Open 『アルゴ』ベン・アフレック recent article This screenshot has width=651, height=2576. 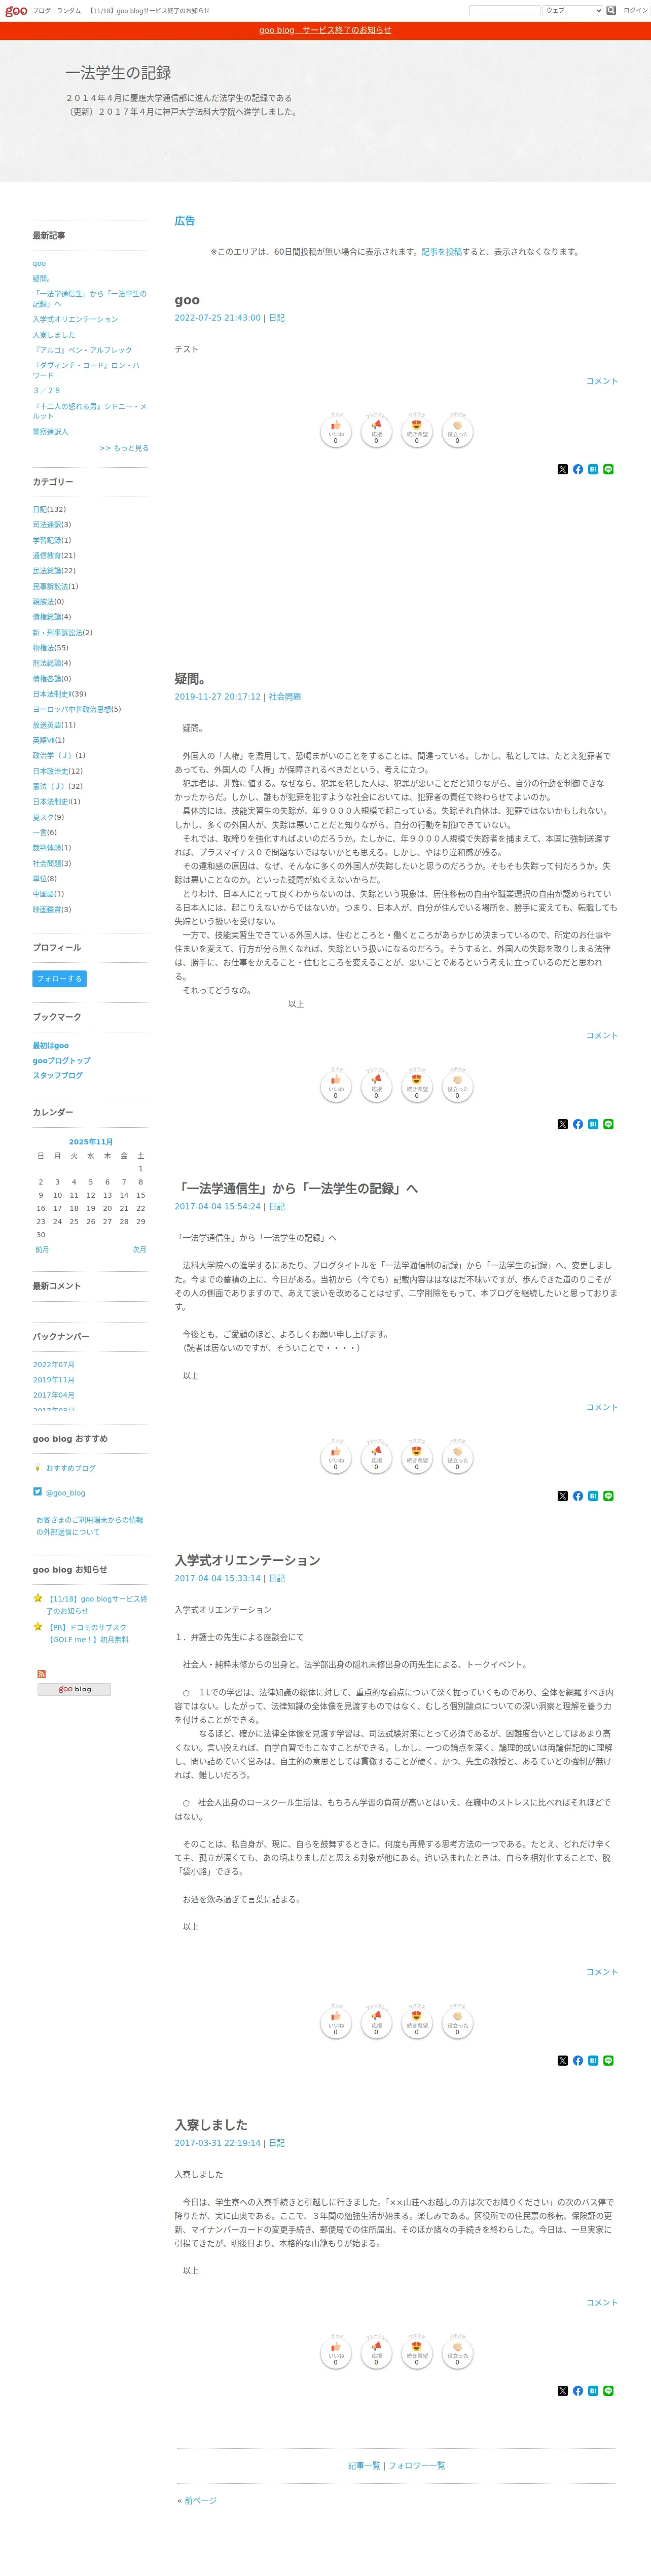pyautogui.click(x=82, y=350)
